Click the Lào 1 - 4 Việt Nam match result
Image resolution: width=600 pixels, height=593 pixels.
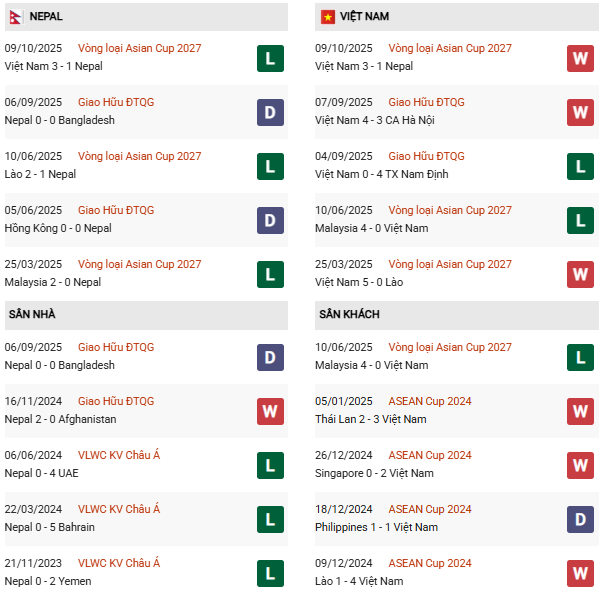click(360, 581)
